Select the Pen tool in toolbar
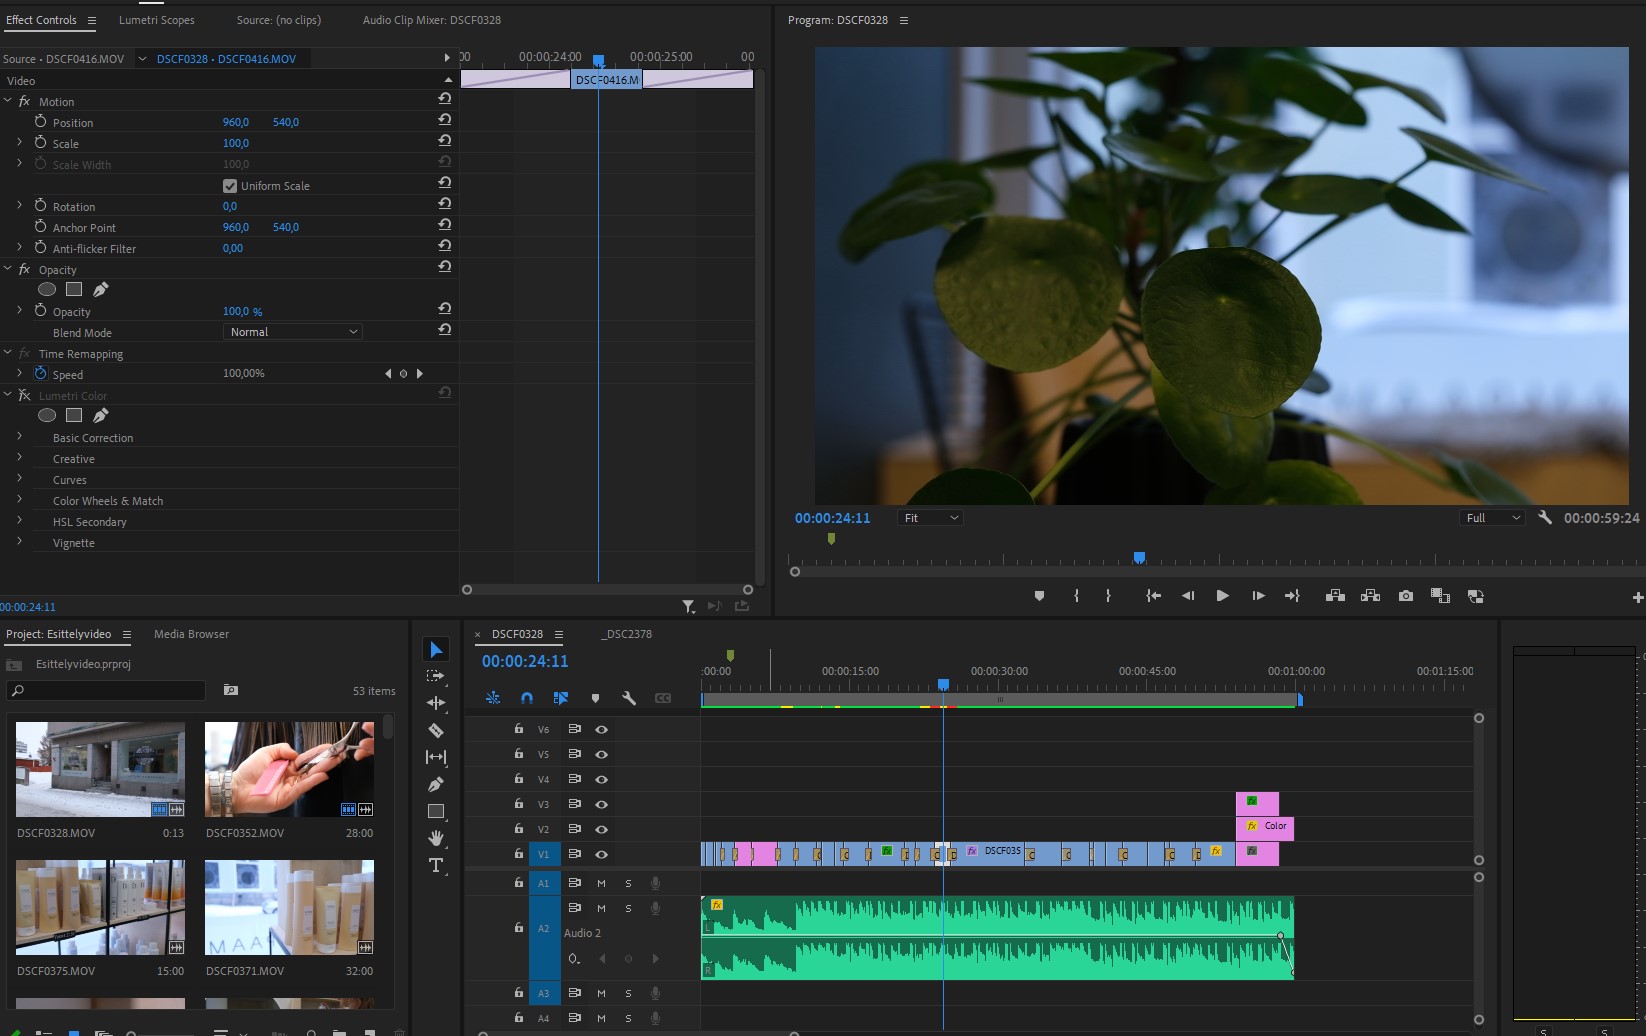Screen dimensions: 1646x1036 (436, 785)
